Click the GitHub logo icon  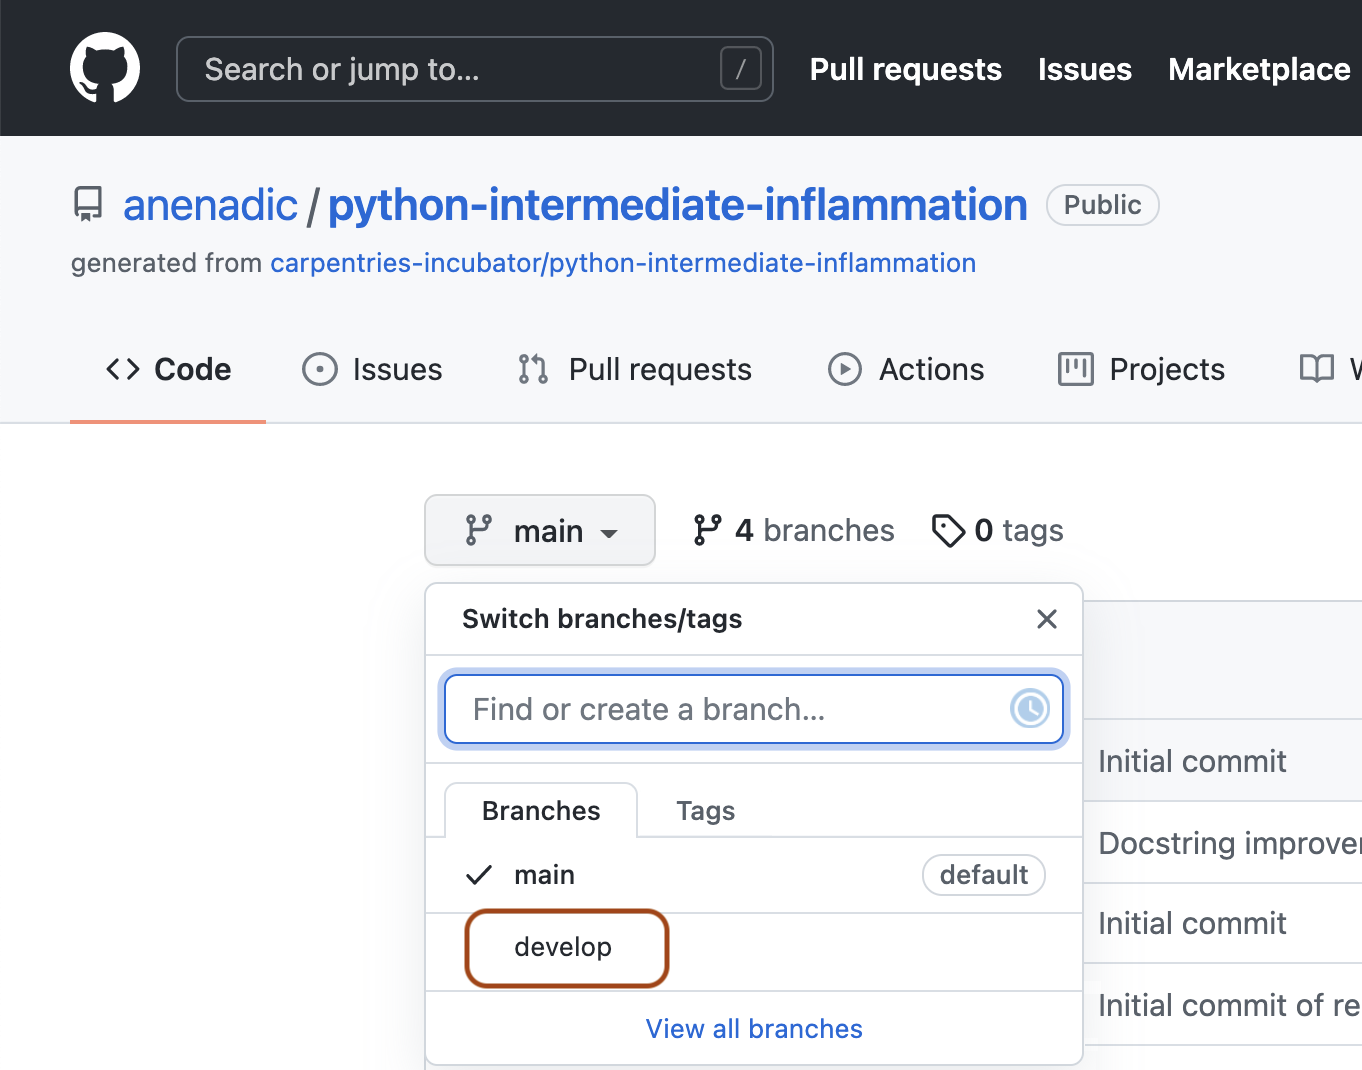[x=104, y=68]
